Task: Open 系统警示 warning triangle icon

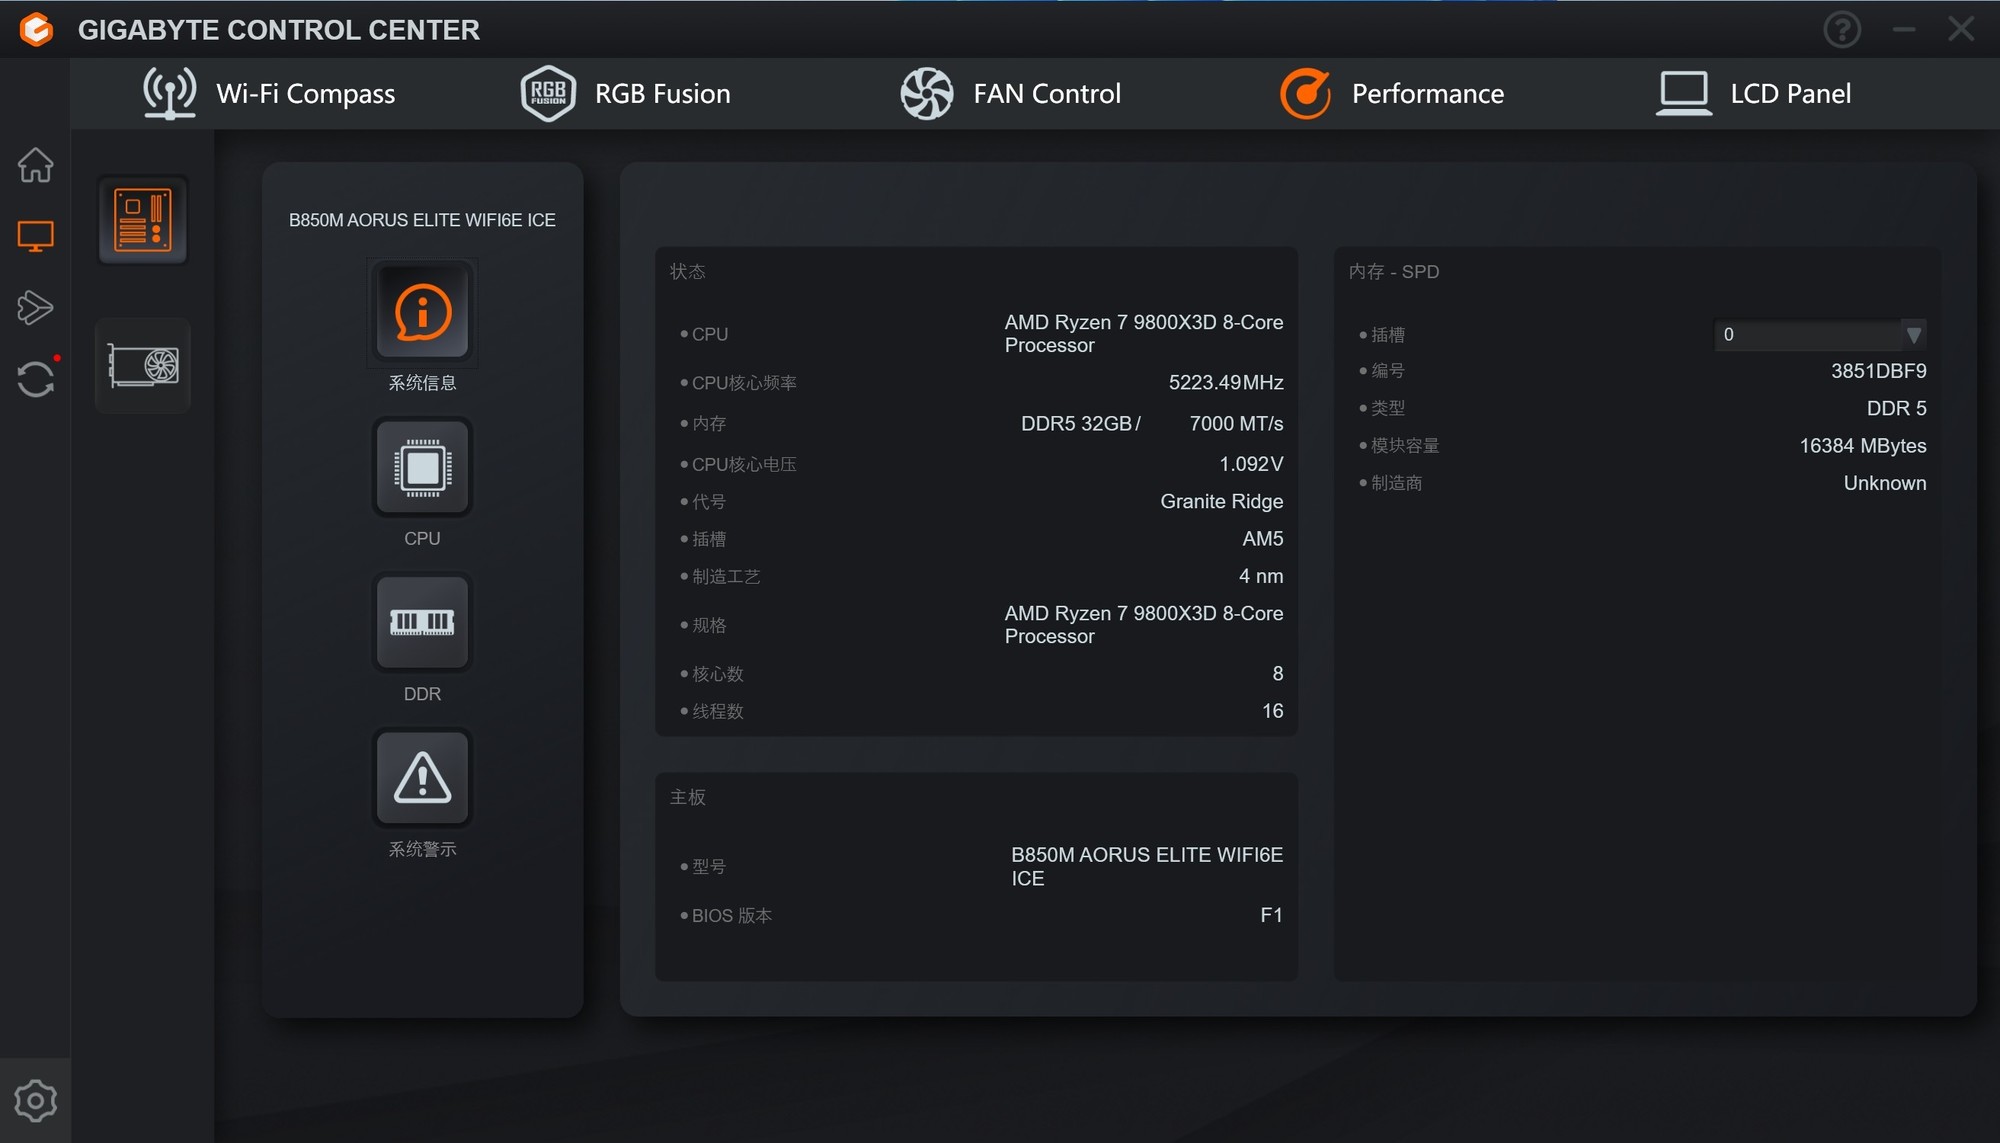Action: [x=422, y=778]
